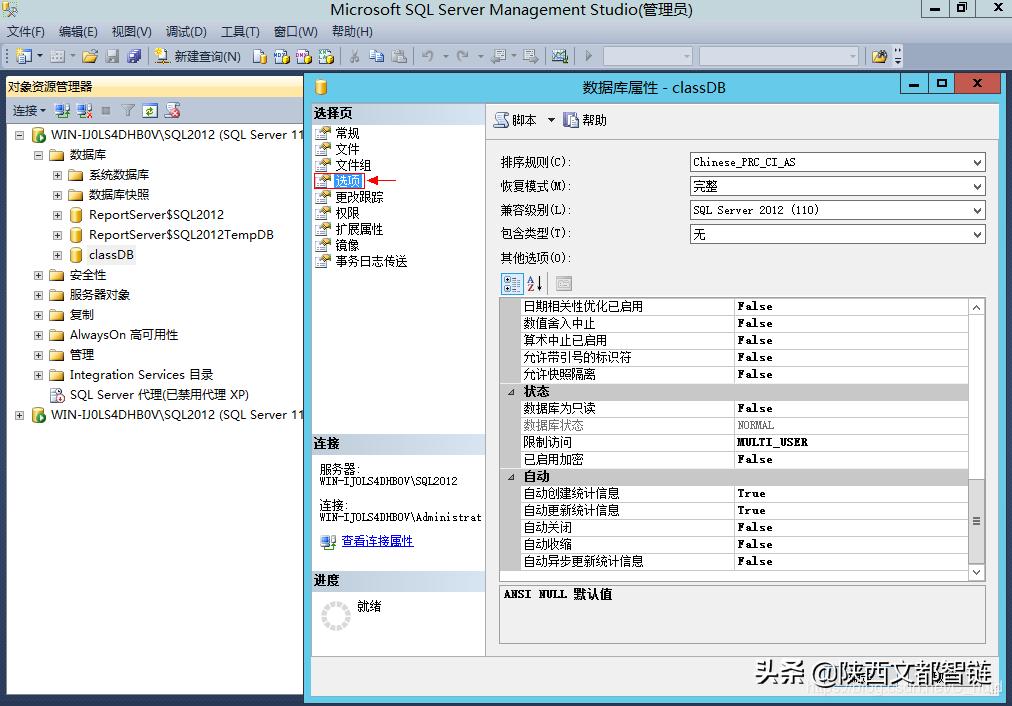Screen dimensions: 1012x706
Task: Click the options grid scroll up arrow
Action: [x=977, y=307]
